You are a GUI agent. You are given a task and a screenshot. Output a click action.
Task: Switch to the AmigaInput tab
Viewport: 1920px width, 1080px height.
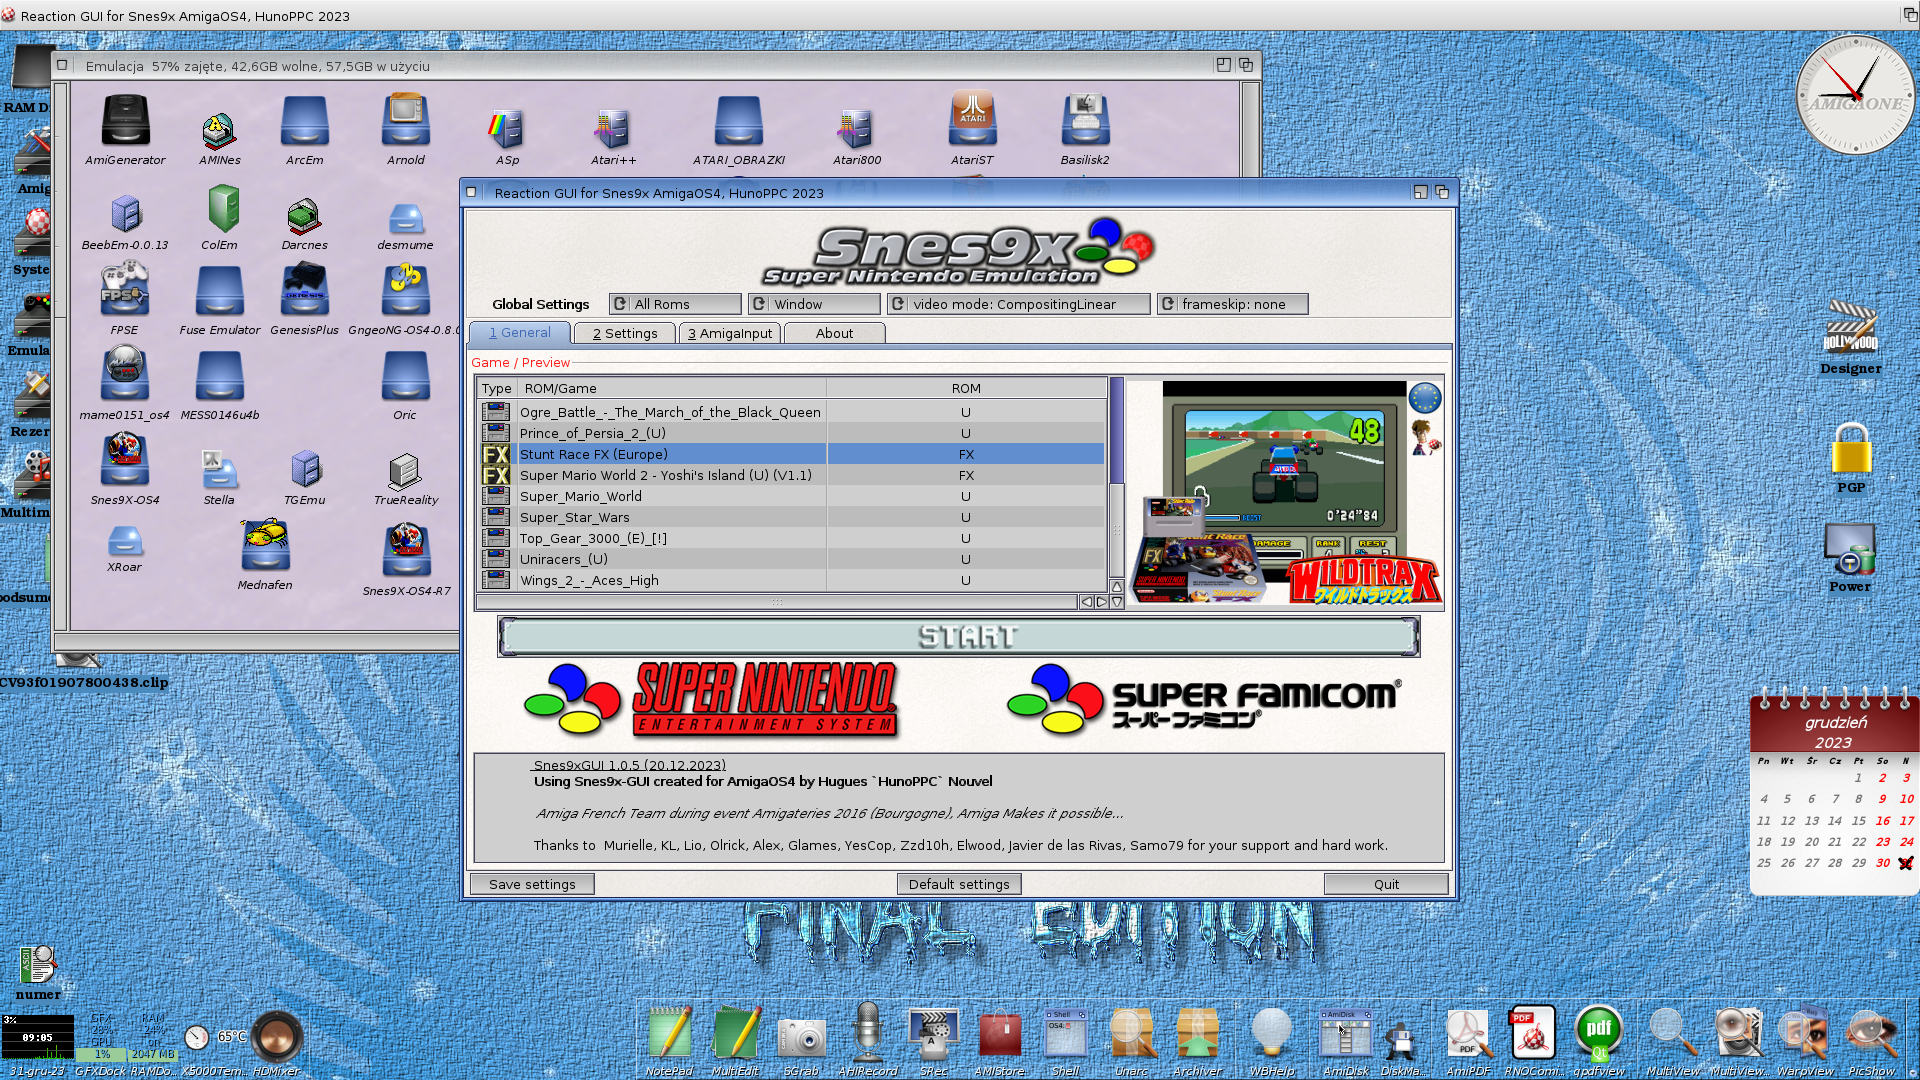[x=730, y=333]
